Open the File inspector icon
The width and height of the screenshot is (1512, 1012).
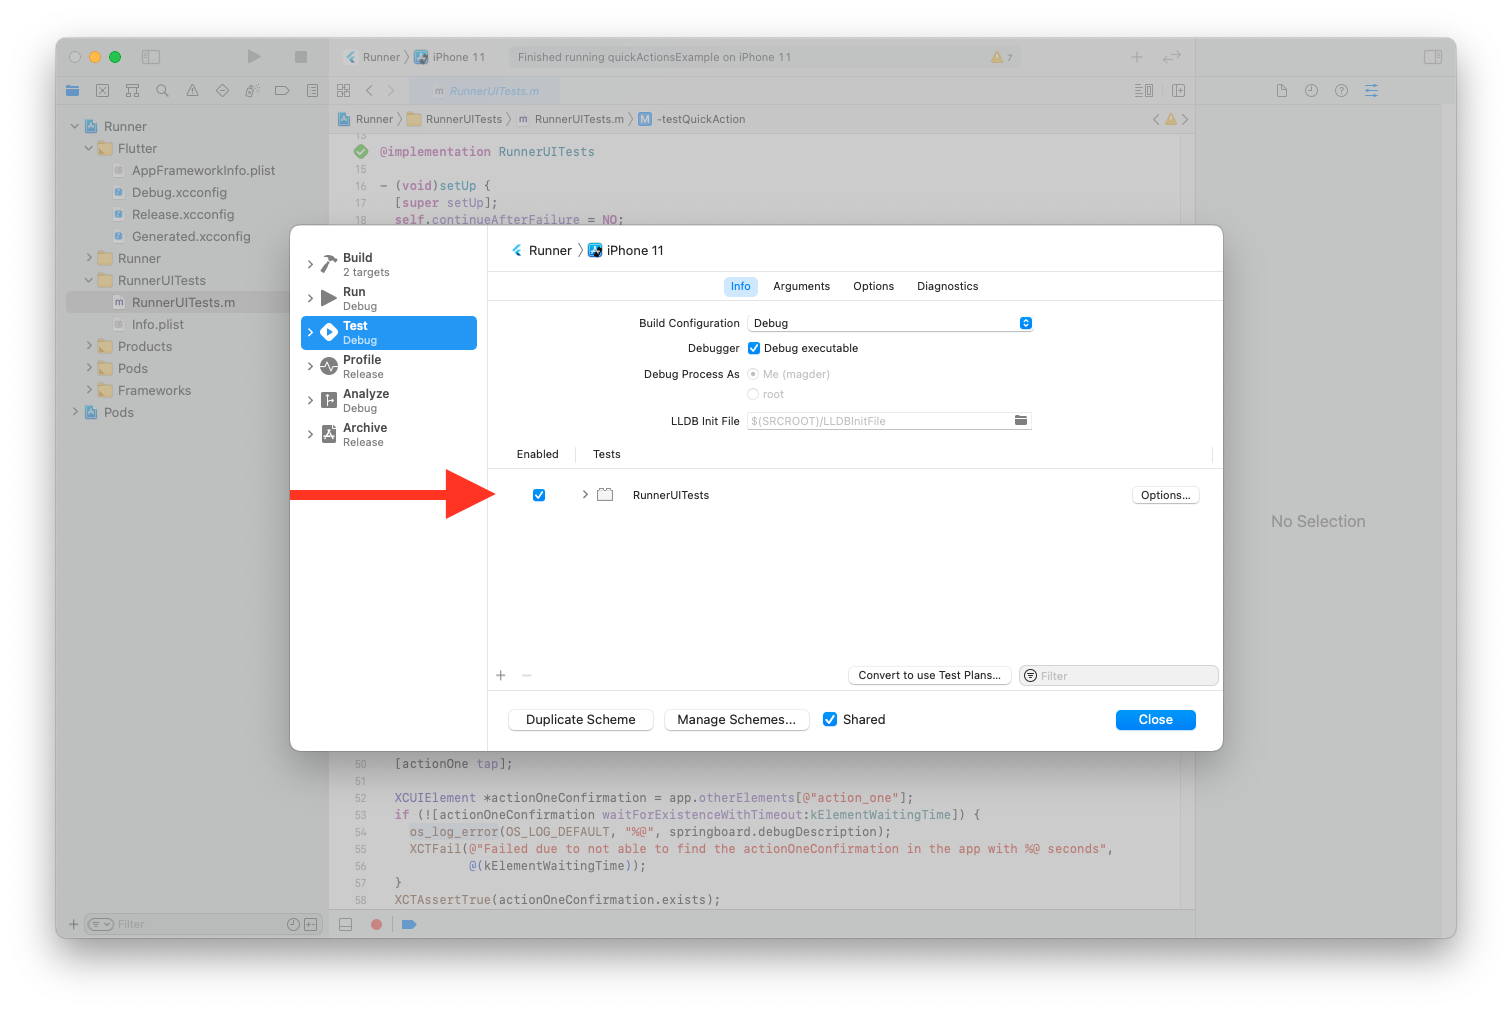[x=1282, y=91]
